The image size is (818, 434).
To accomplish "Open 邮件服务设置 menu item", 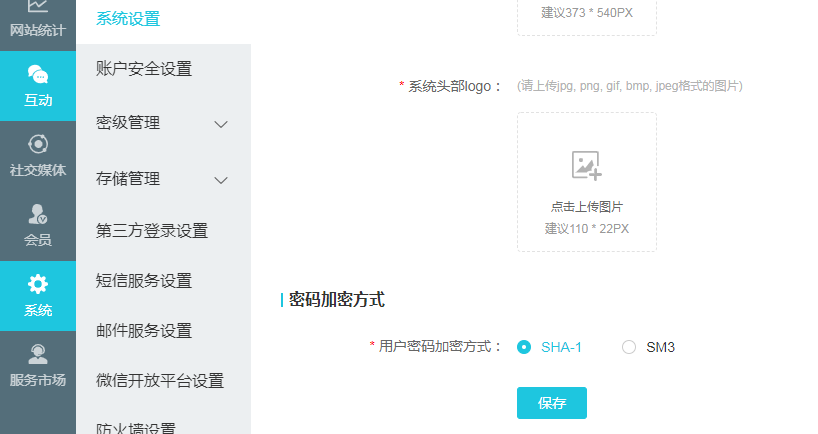I will tap(144, 331).
